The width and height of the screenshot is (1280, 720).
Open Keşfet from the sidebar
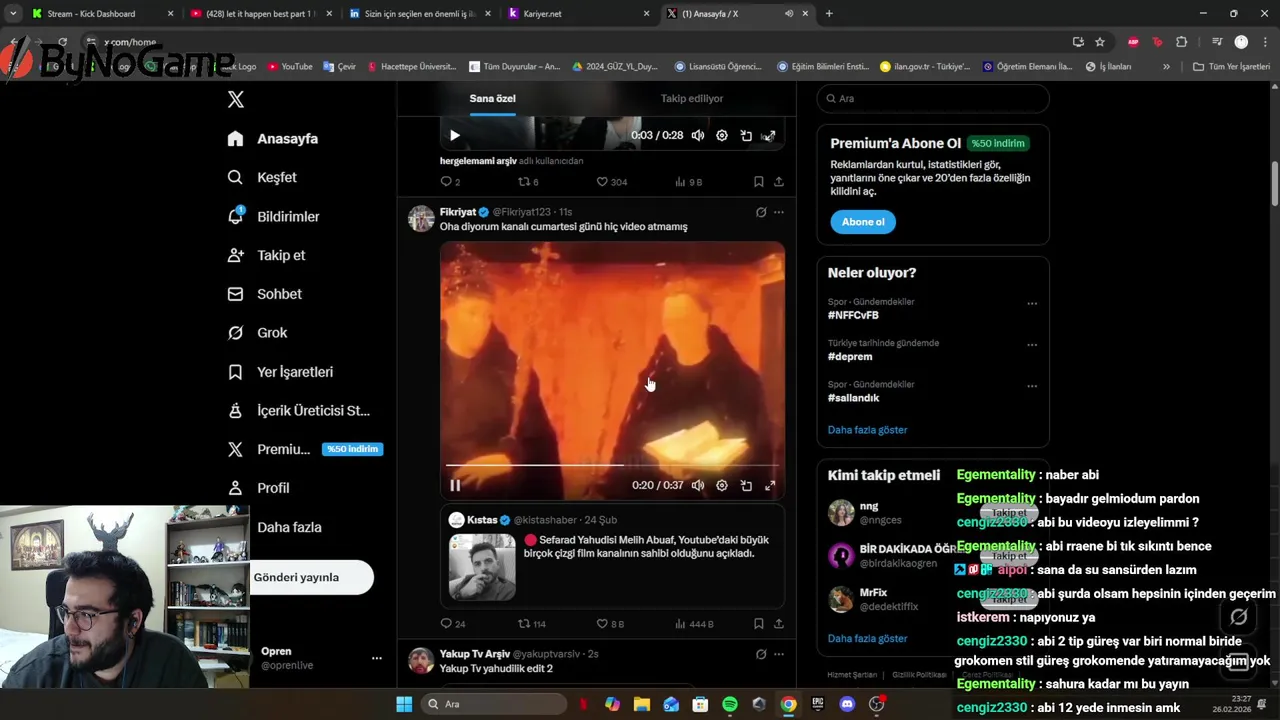pos(262,177)
